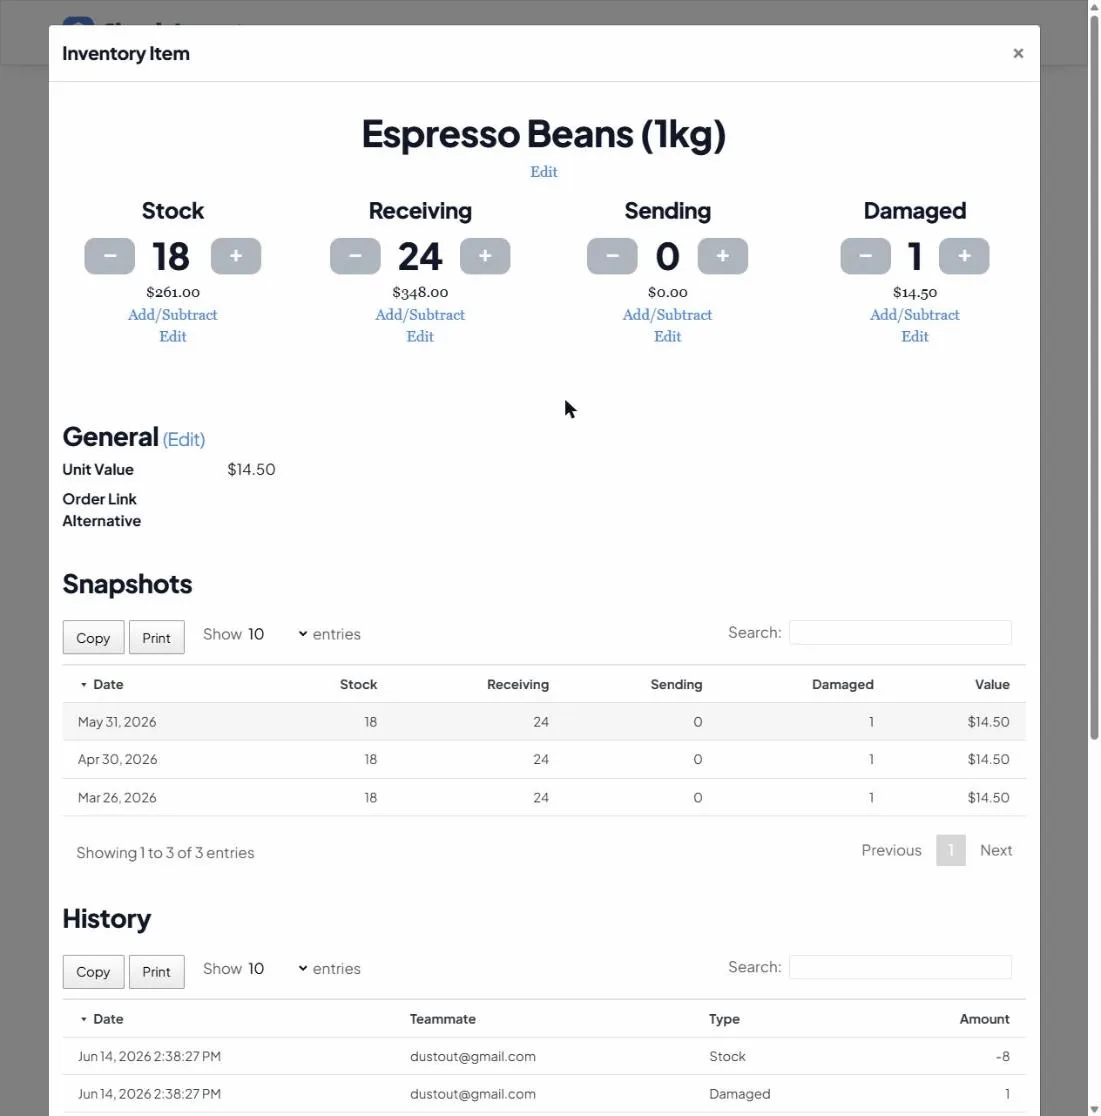Open Snapshots show entries dropdown
The height and width of the screenshot is (1116, 1101).
[x=277, y=634]
